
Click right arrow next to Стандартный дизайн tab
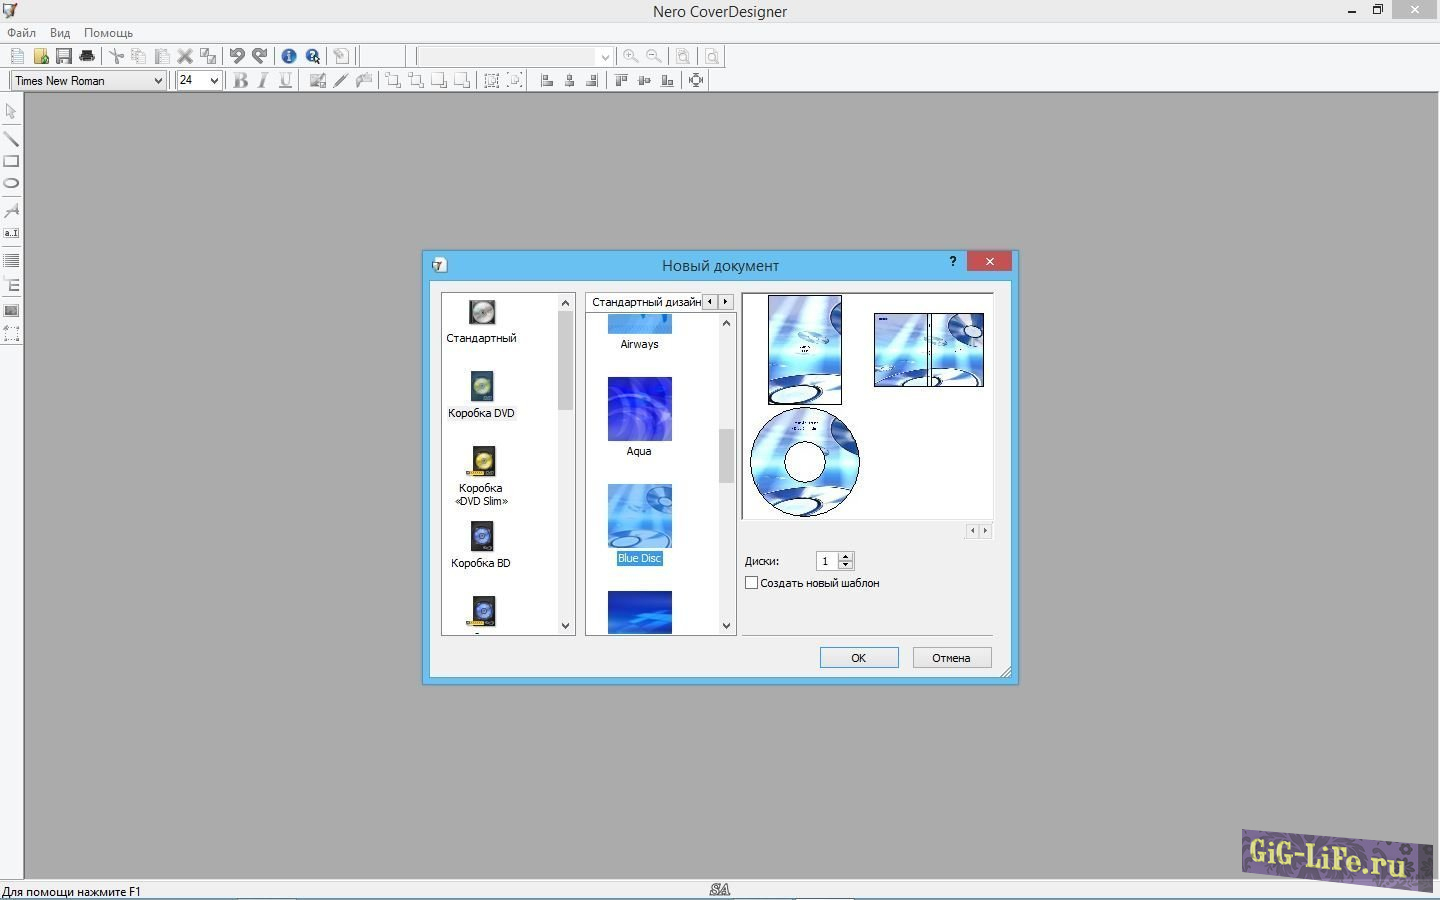coord(726,302)
